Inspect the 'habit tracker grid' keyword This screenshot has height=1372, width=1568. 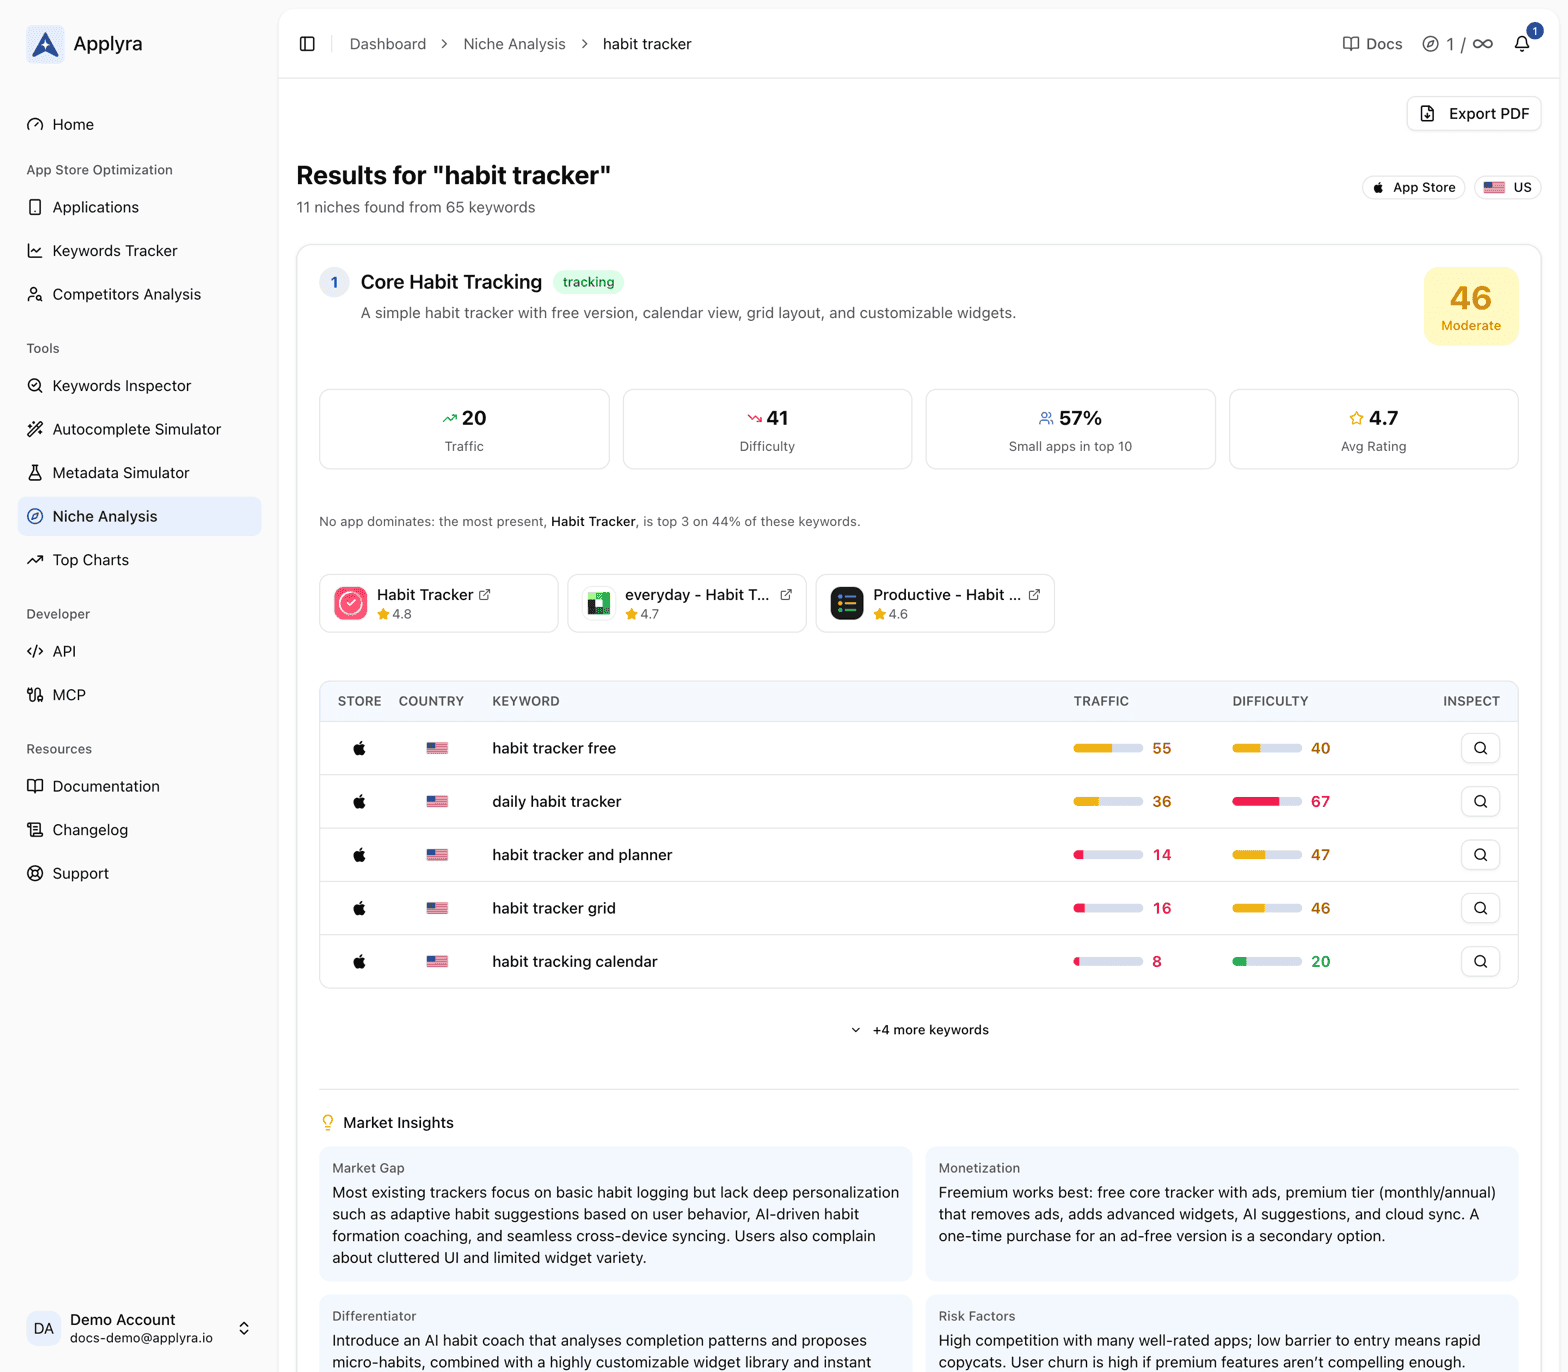pos(1480,908)
